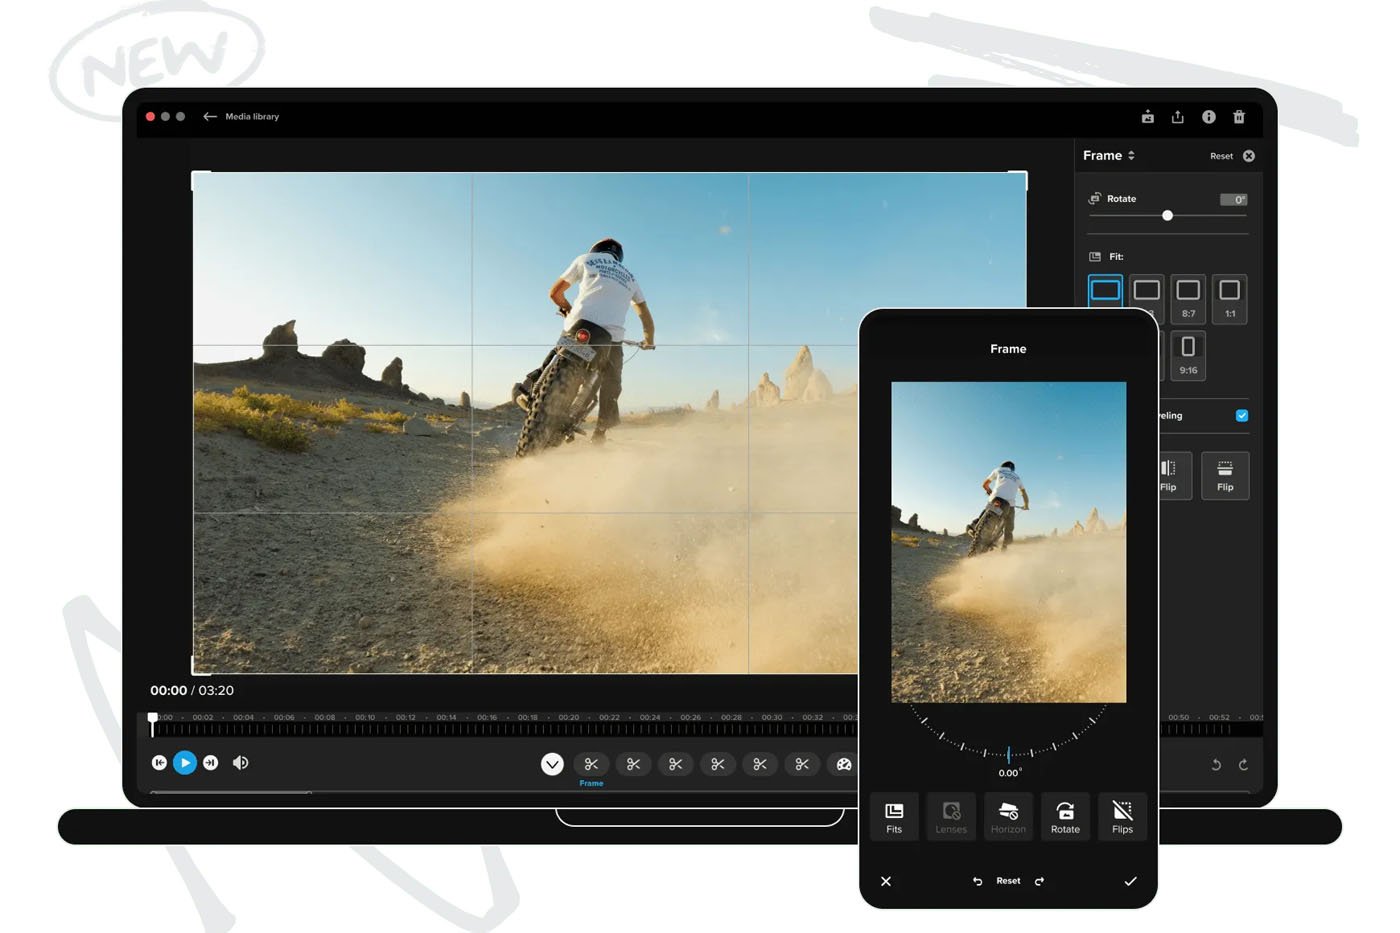Click timeline at the 00:20 mark

569,717
